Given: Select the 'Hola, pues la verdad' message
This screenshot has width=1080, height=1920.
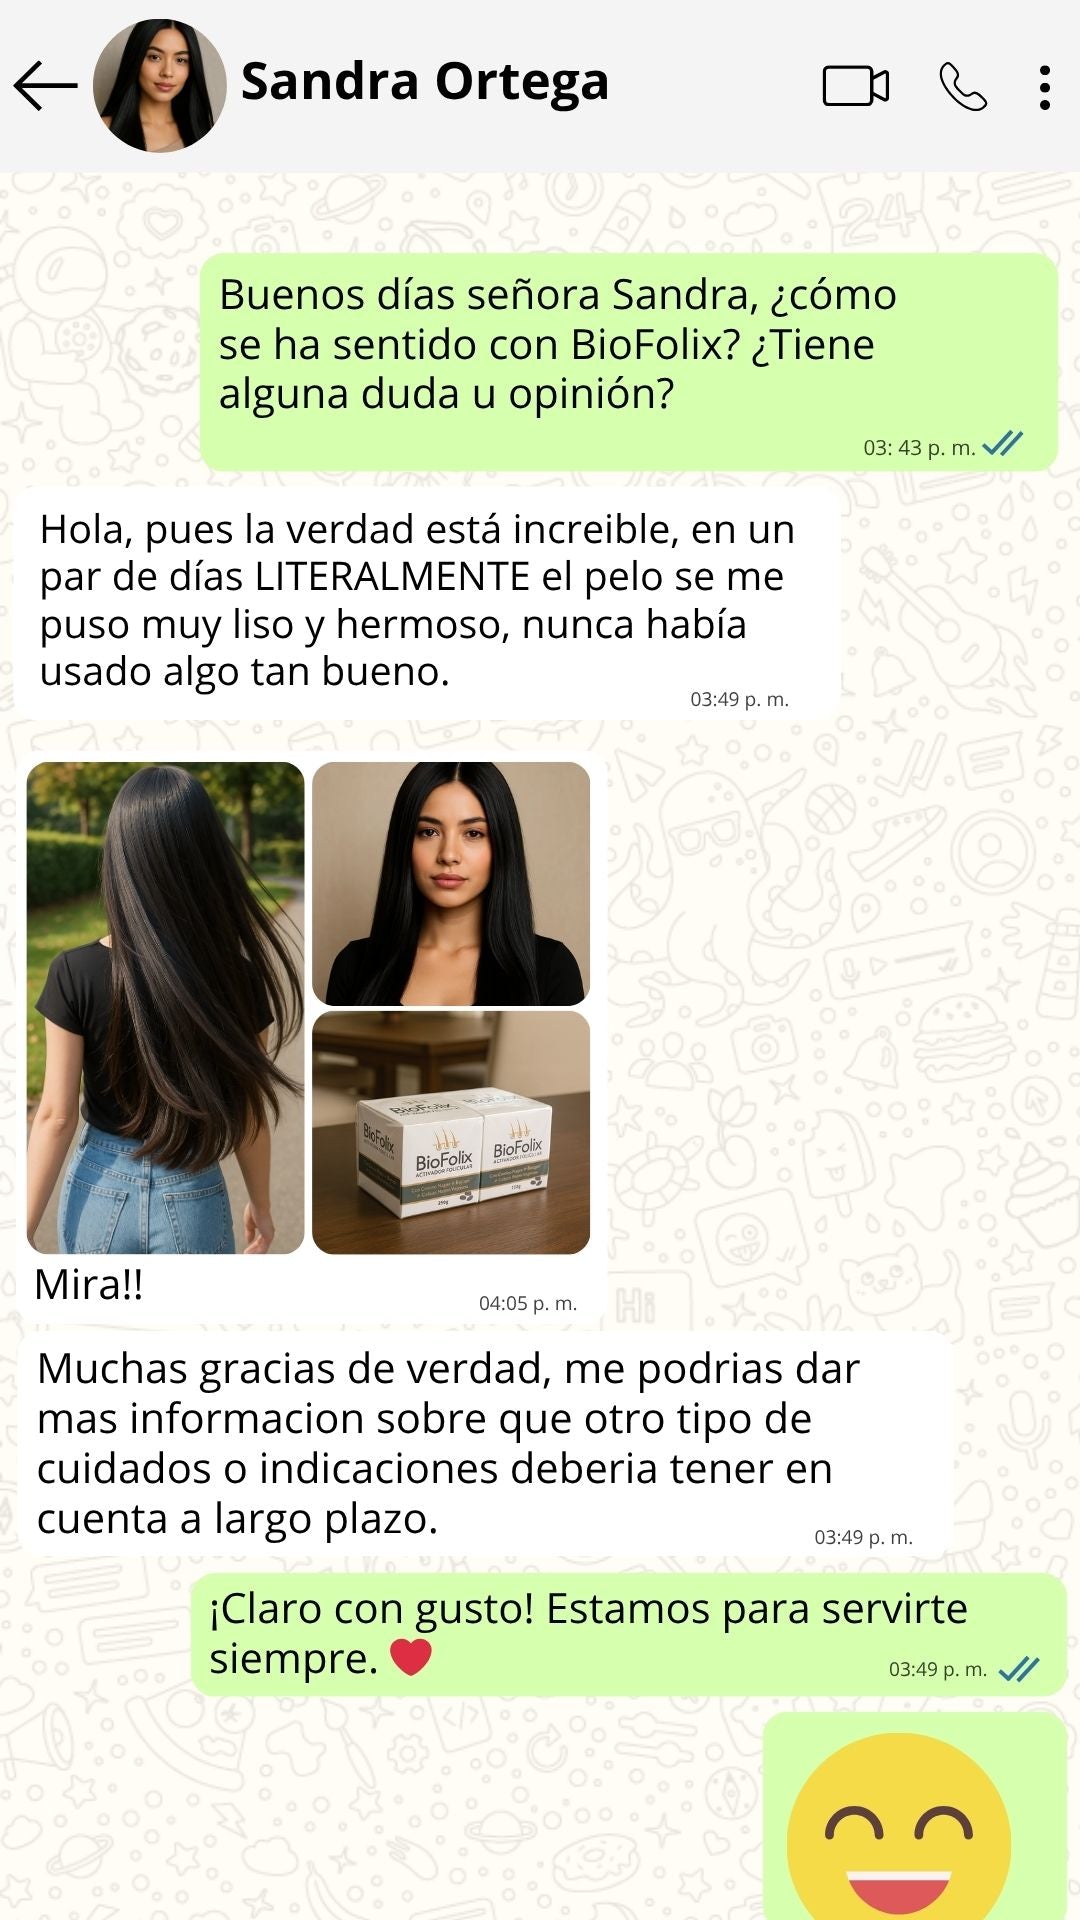Looking at the screenshot, I should click(x=427, y=603).
